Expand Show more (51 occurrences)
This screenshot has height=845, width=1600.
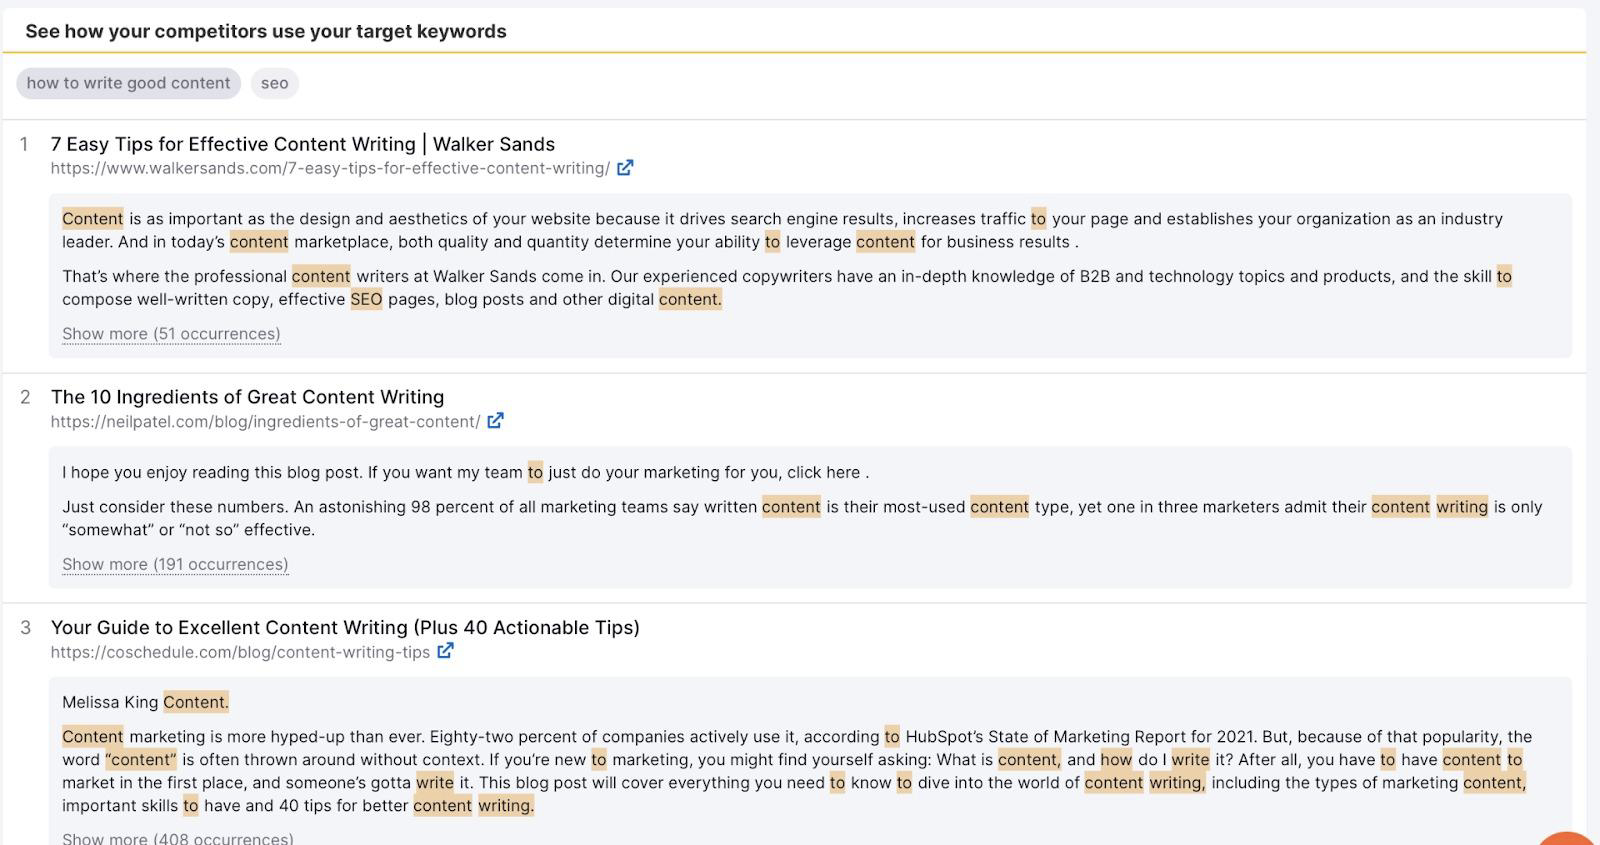(x=171, y=334)
